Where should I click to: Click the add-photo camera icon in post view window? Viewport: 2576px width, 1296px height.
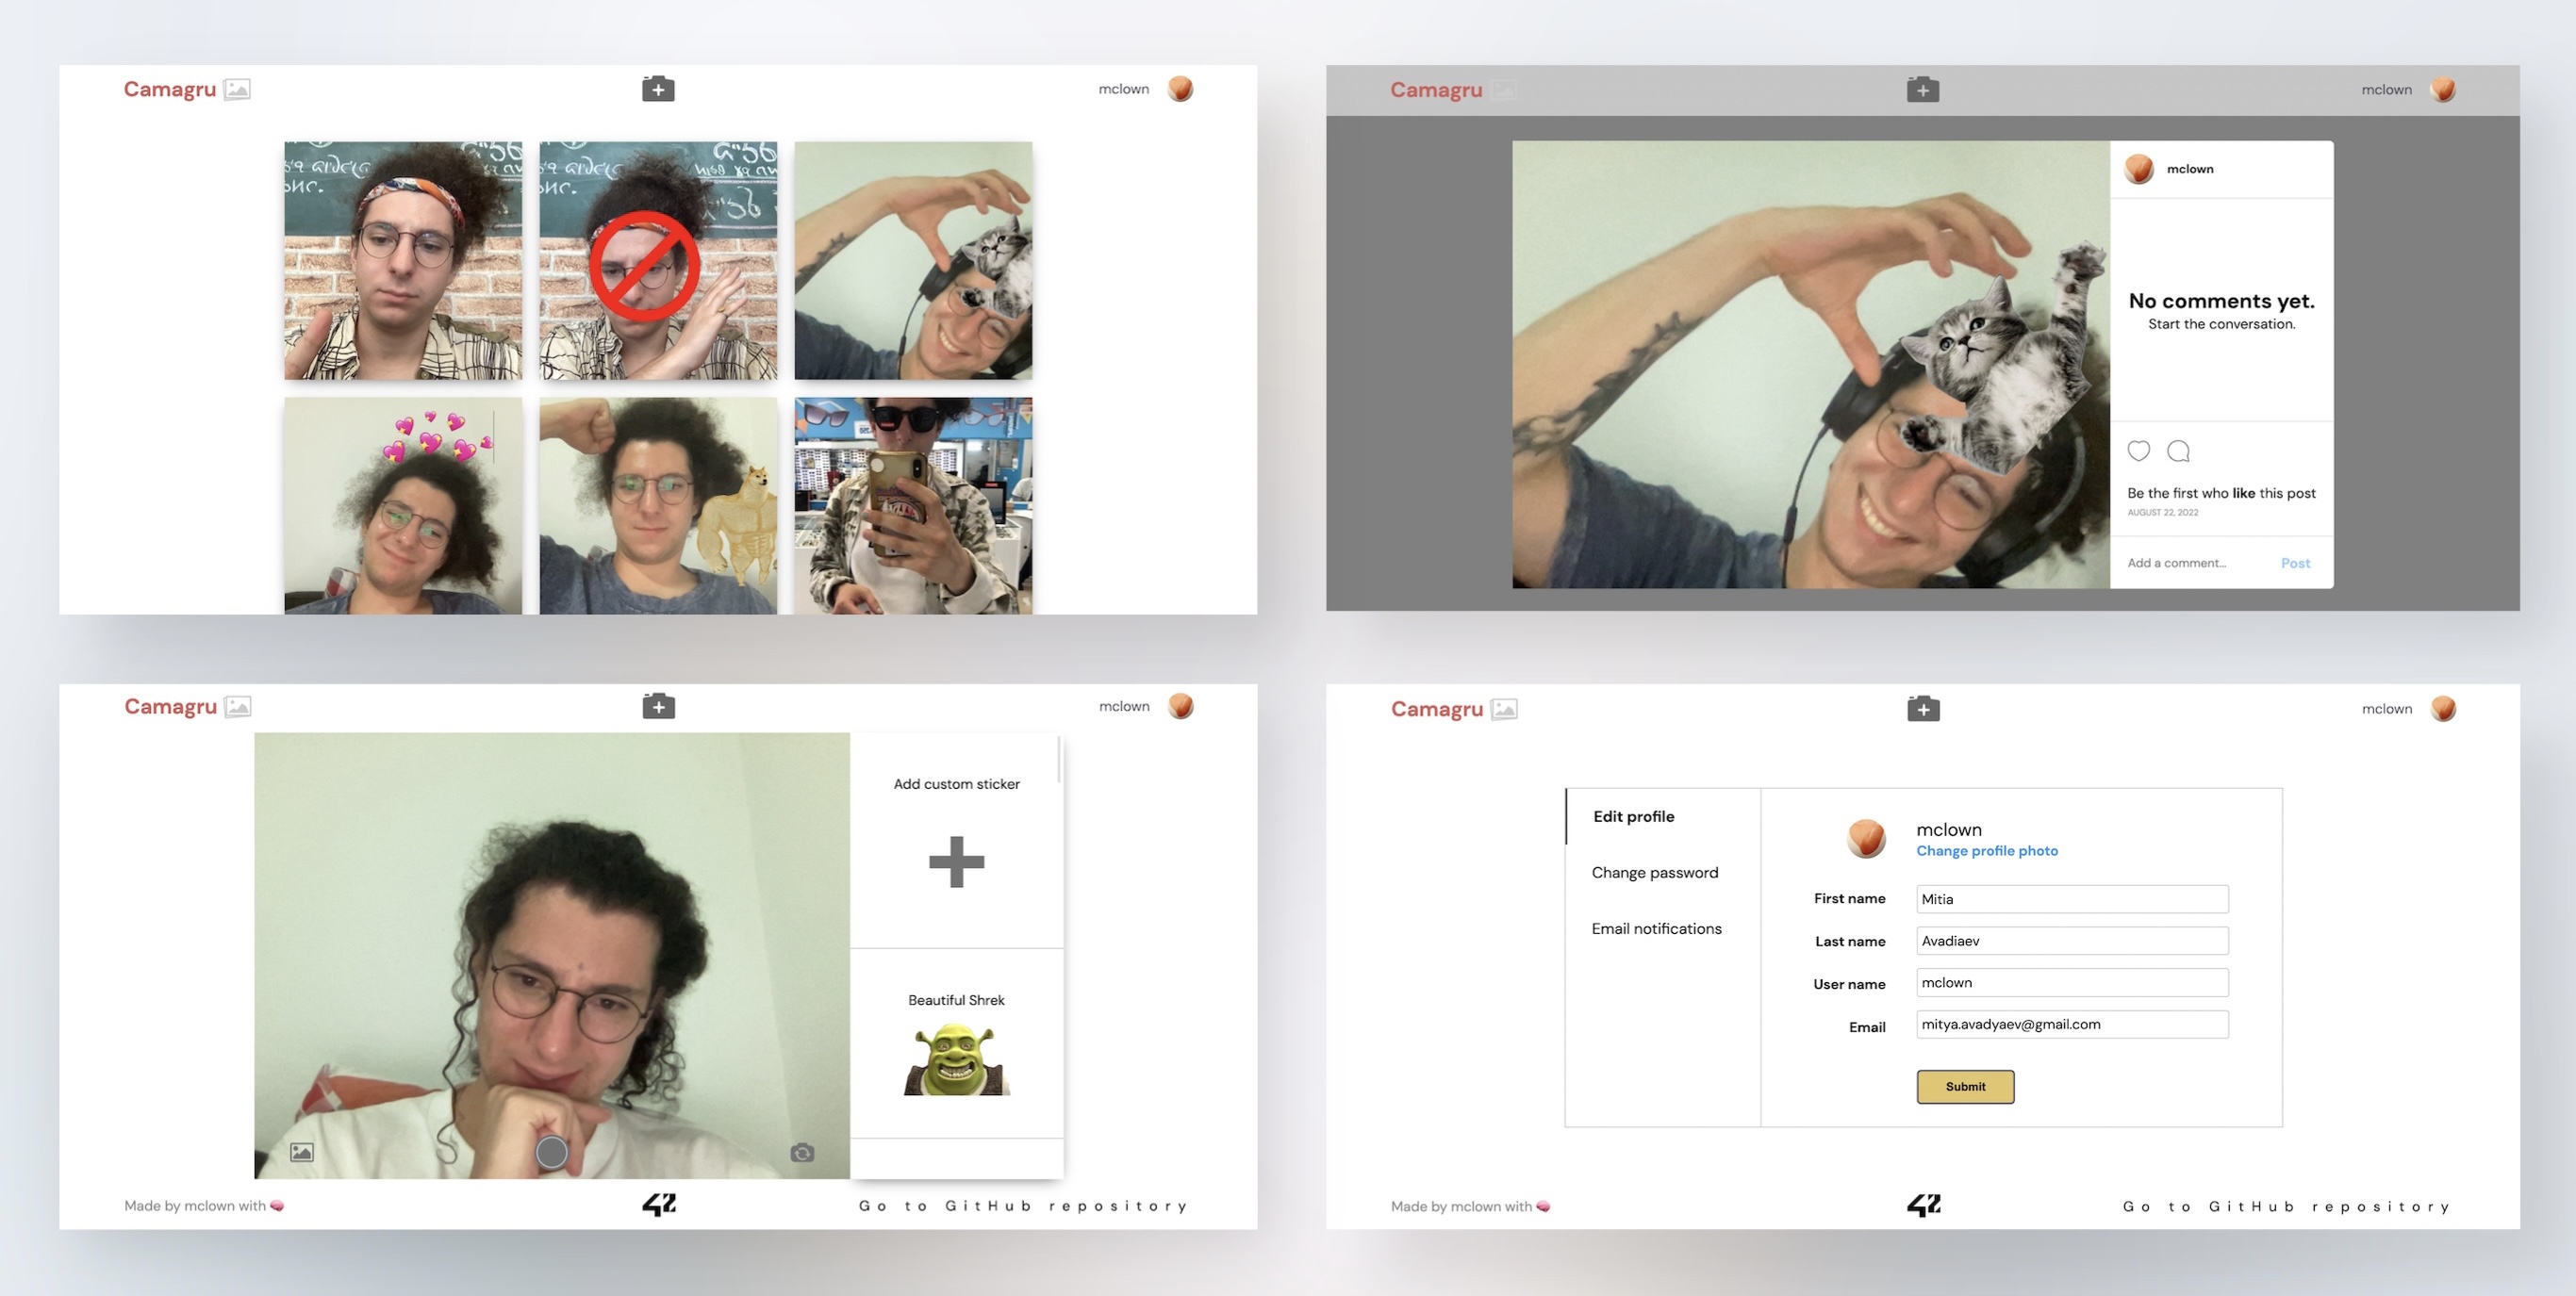(1922, 89)
